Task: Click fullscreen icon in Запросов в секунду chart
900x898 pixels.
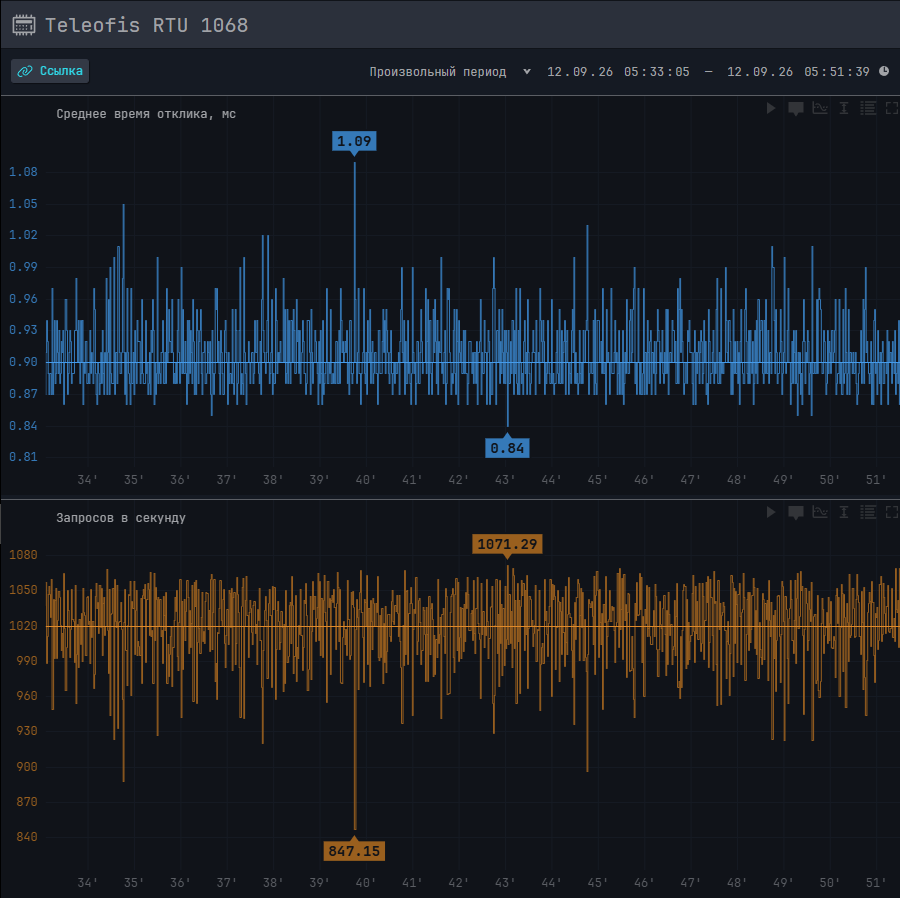Action: (x=891, y=512)
